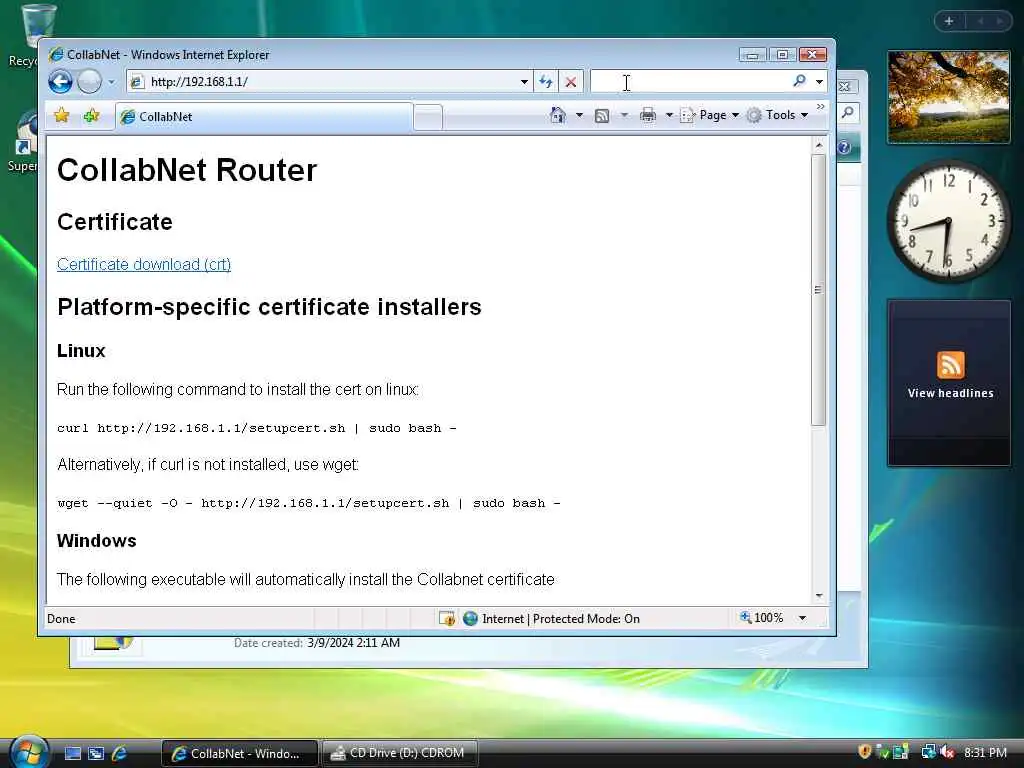Click 'Internet | Protected Mode: On' status text
1024x768 pixels.
pos(561,618)
